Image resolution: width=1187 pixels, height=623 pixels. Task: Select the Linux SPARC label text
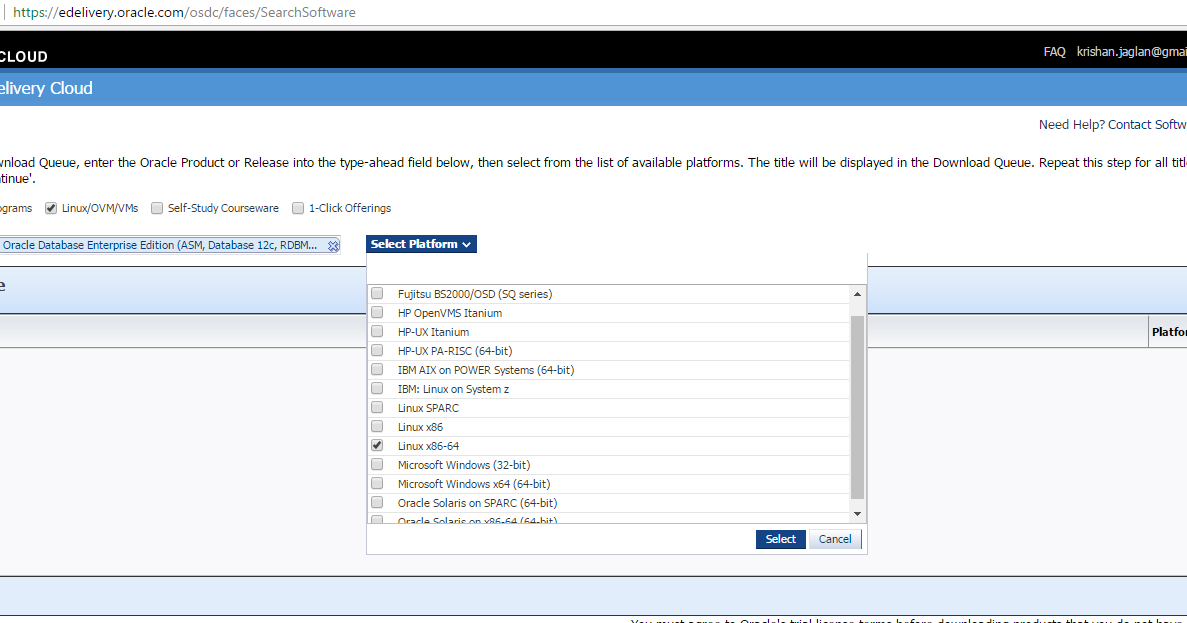(428, 408)
